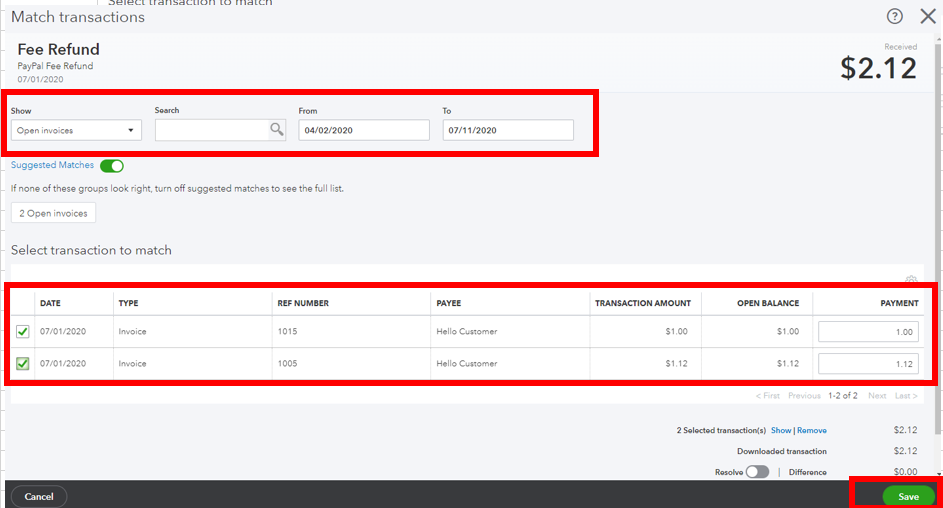
Task: Select ref number 1005 cell
Action: click(x=287, y=363)
